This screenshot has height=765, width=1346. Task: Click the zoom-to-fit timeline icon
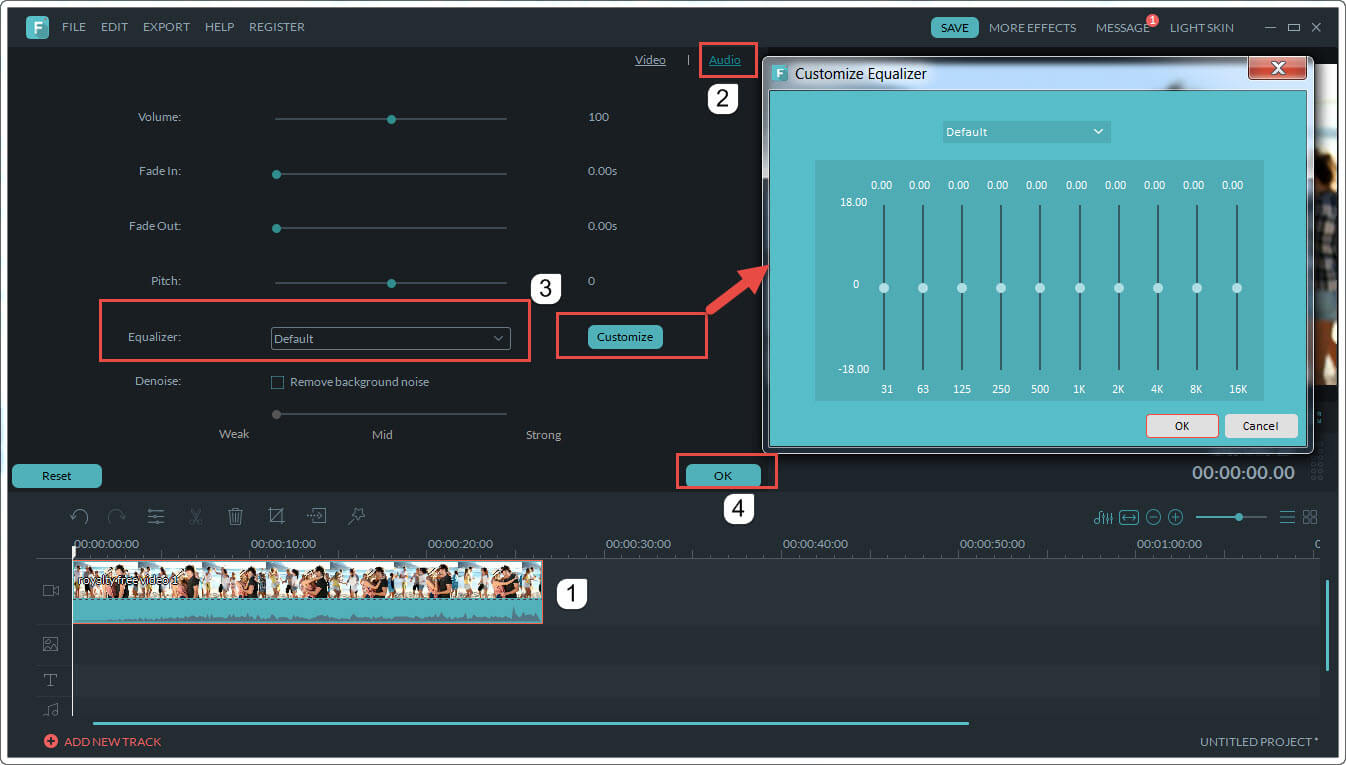[1129, 517]
